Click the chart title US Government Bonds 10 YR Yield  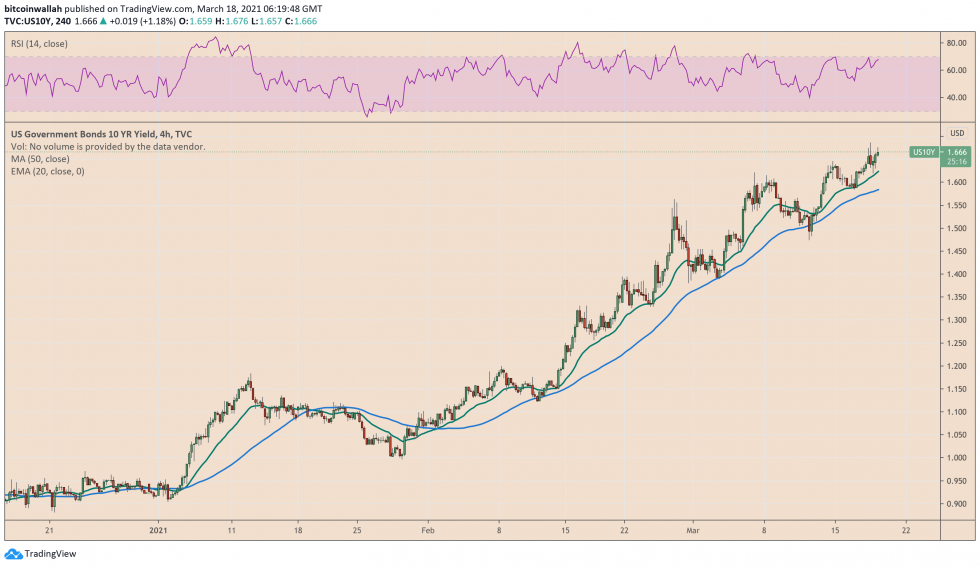[x=82, y=134]
